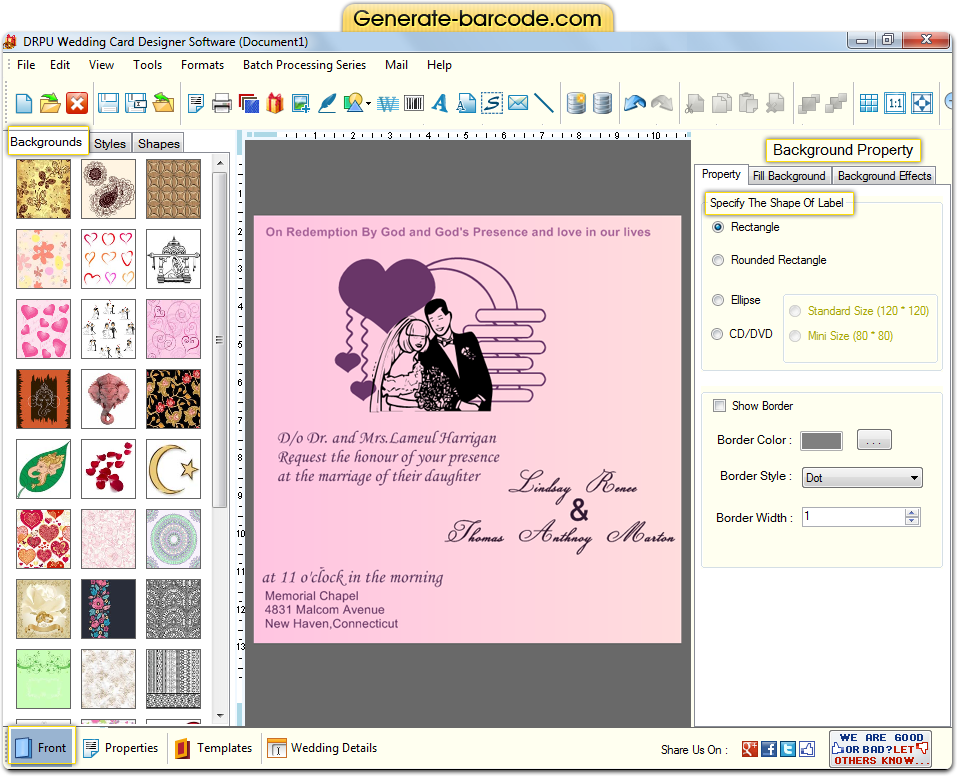
Task: Open the Edit menu
Action: [x=60, y=65]
